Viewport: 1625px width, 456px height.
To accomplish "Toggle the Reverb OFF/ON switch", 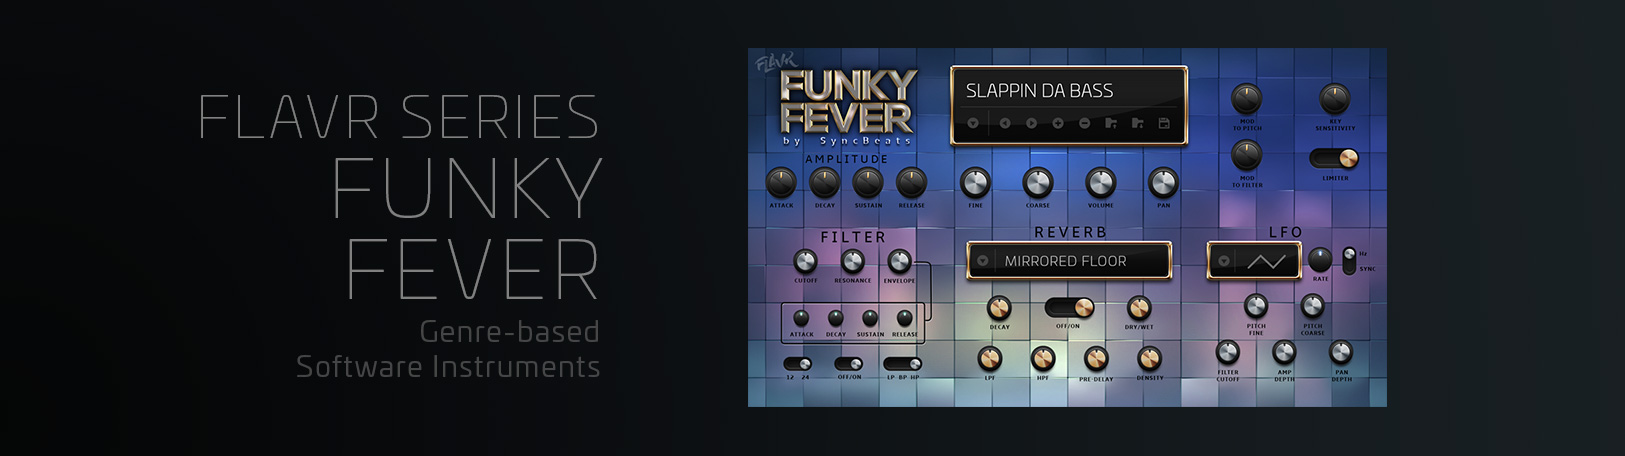I will pos(1069,307).
